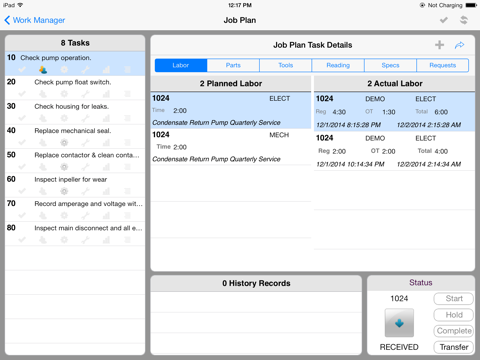Click the 8 Tasks header
480x360 pixels.
tap(75, 43)
